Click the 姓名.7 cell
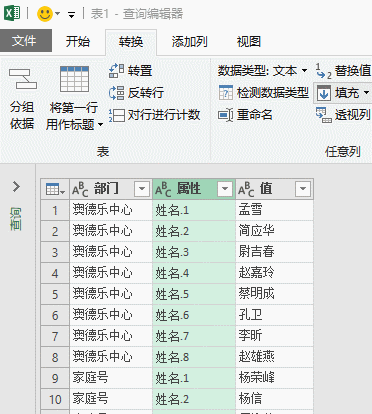 194,336
